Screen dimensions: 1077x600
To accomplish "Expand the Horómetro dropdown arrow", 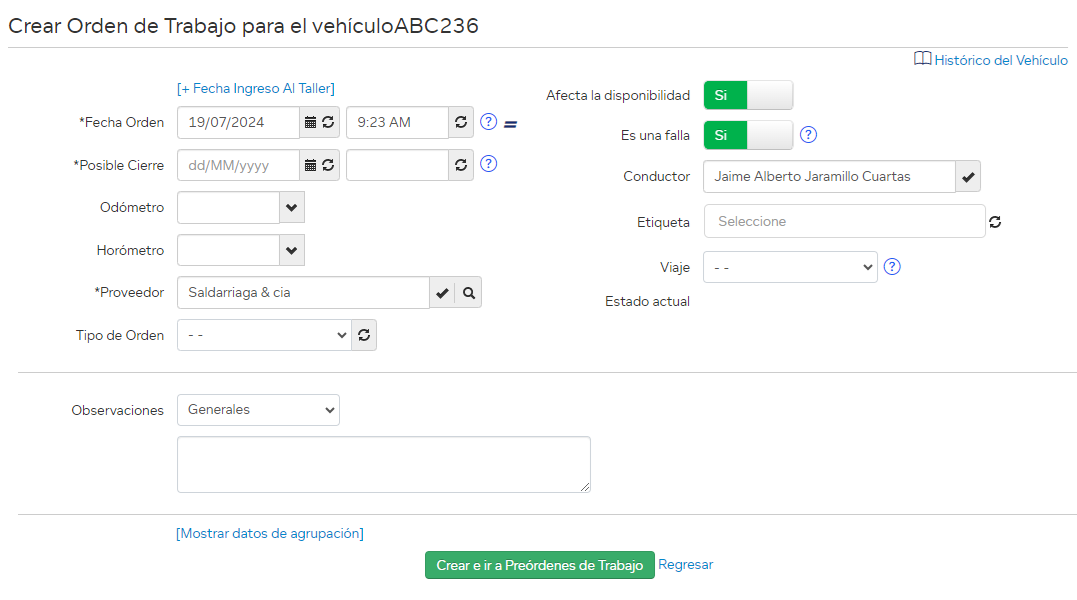I will point(291,250).
